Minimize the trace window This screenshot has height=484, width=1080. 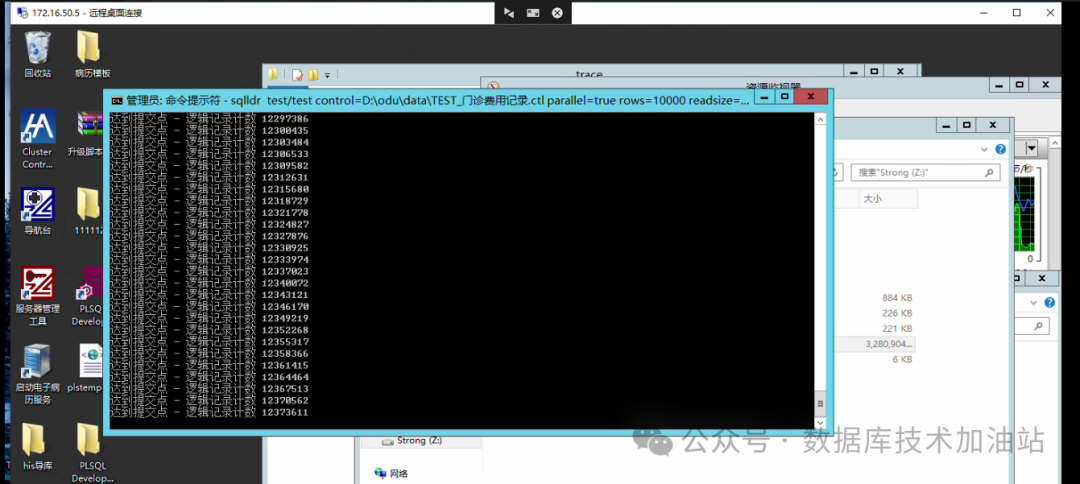click(x=855, y=71)
